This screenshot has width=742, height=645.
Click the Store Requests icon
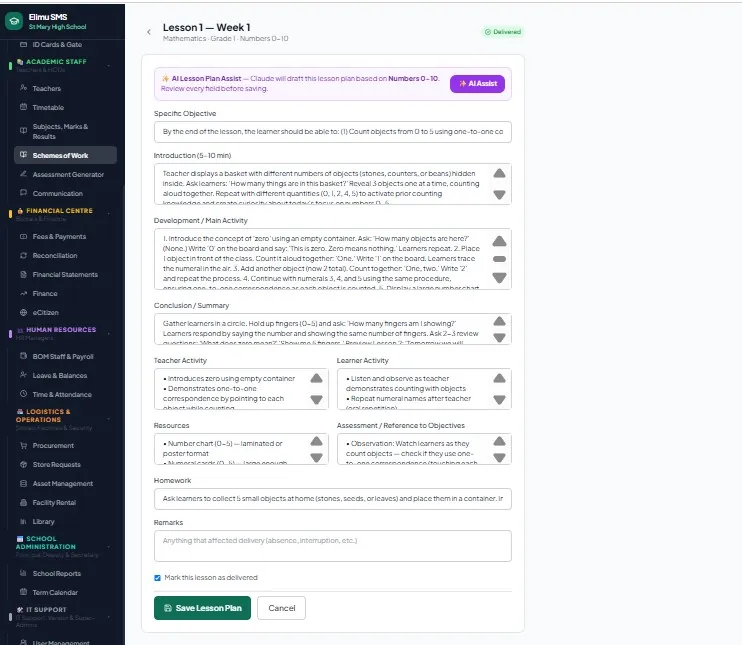click(x=23, y=464)
